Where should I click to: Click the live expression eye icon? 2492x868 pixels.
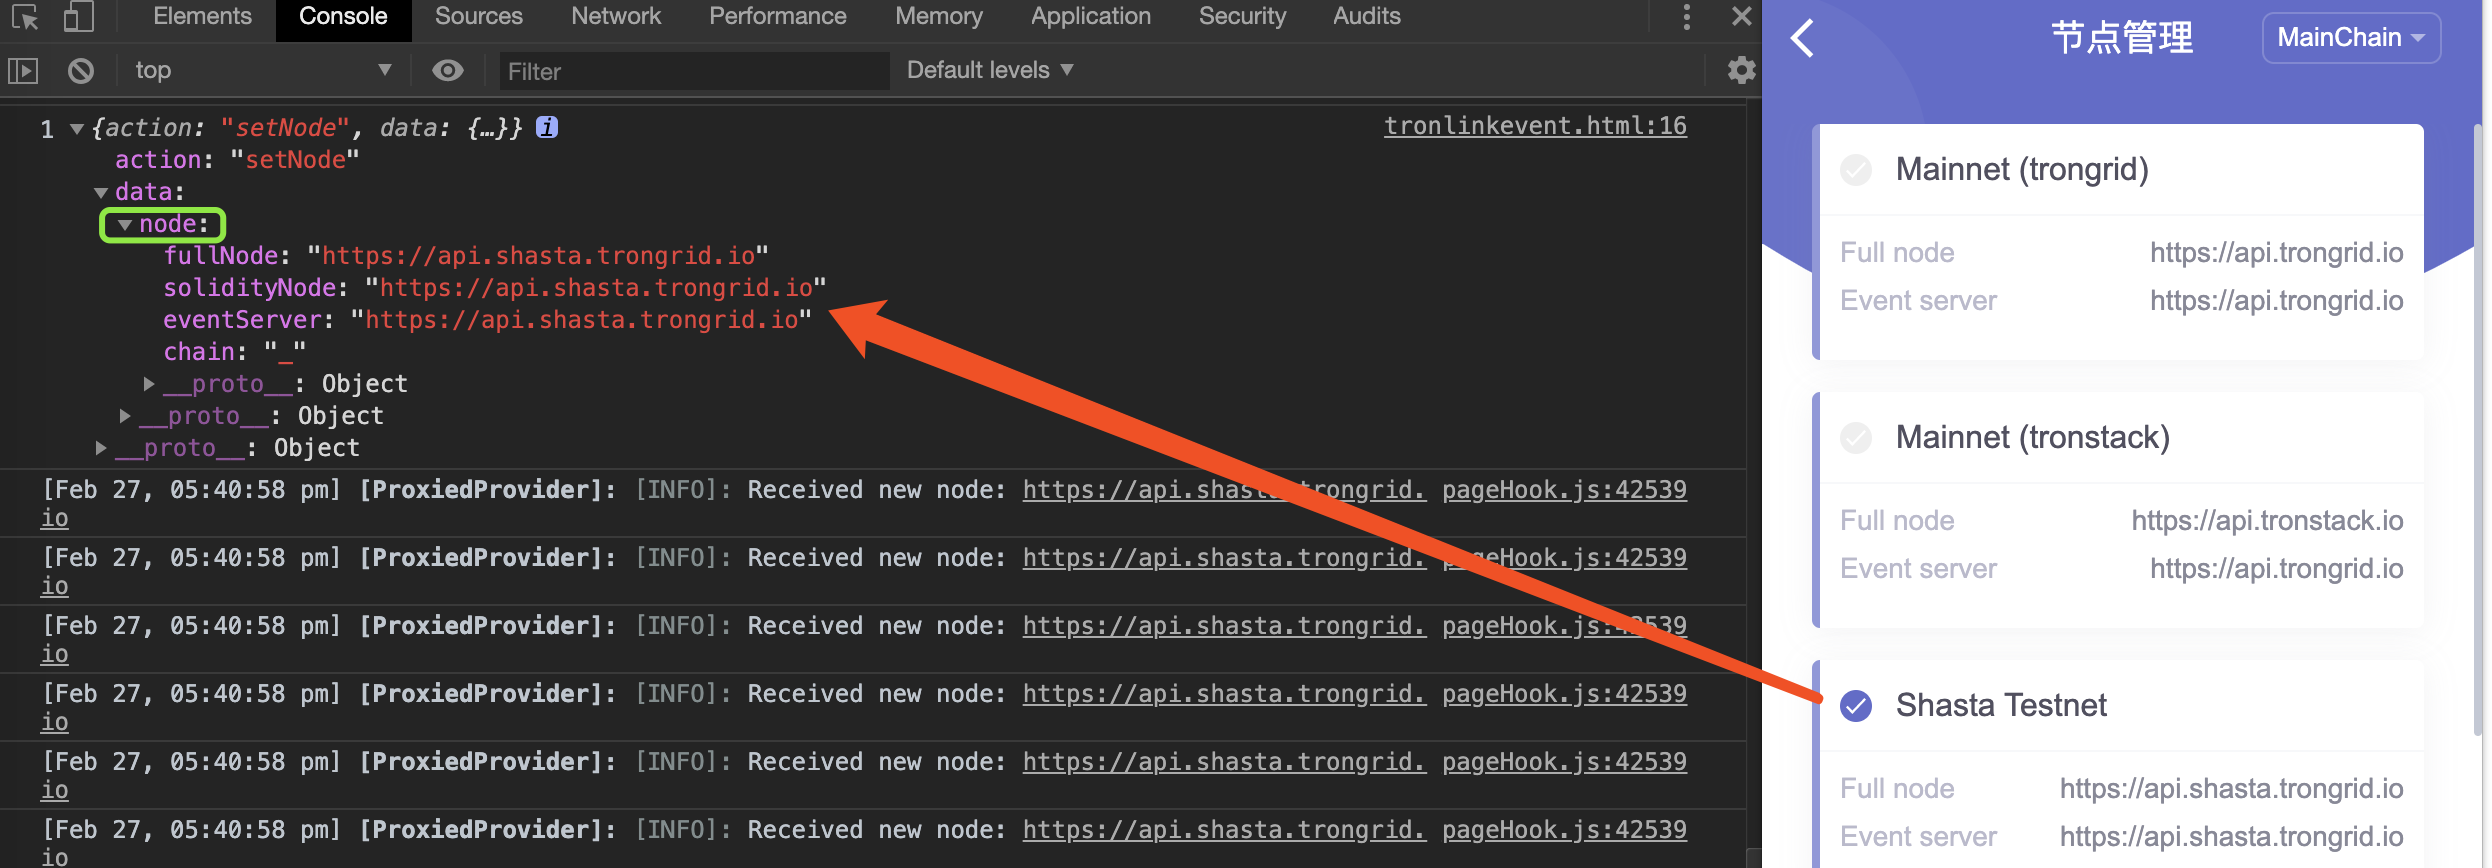(447, 70)
